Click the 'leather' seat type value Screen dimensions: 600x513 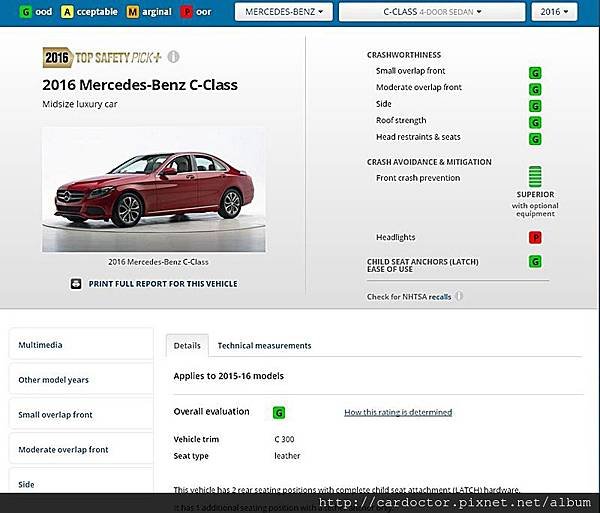click(x=287, y=456)
